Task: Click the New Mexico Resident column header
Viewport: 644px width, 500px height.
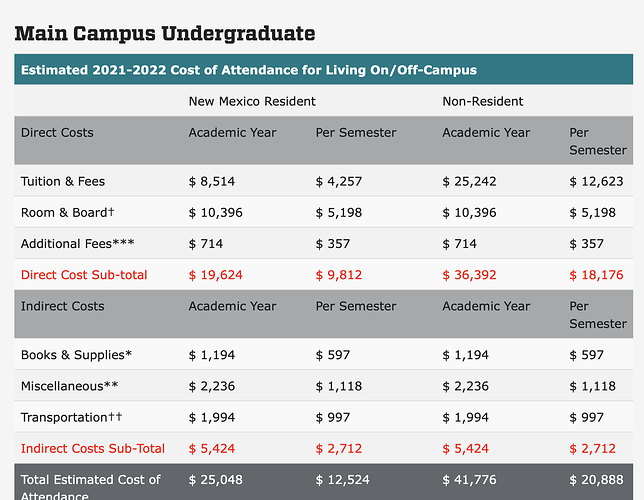Action: tap(252, 101)
